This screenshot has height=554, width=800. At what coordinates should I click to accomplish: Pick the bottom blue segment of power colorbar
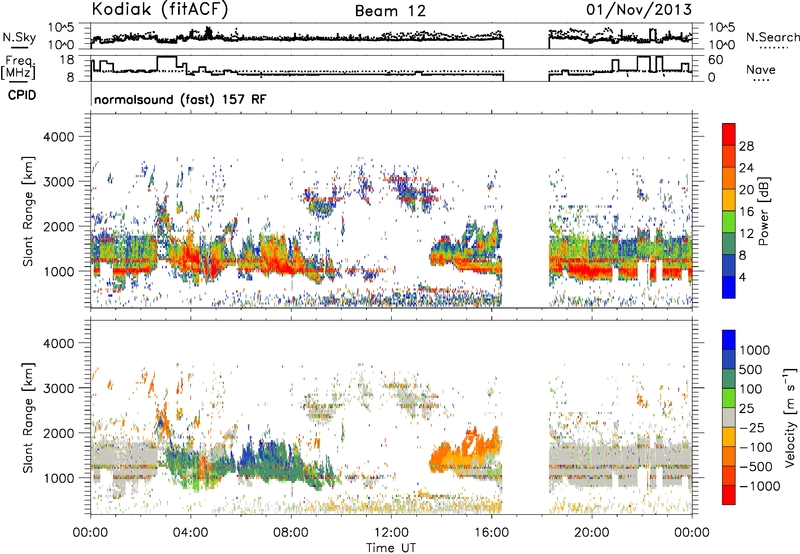coord(729,288)
